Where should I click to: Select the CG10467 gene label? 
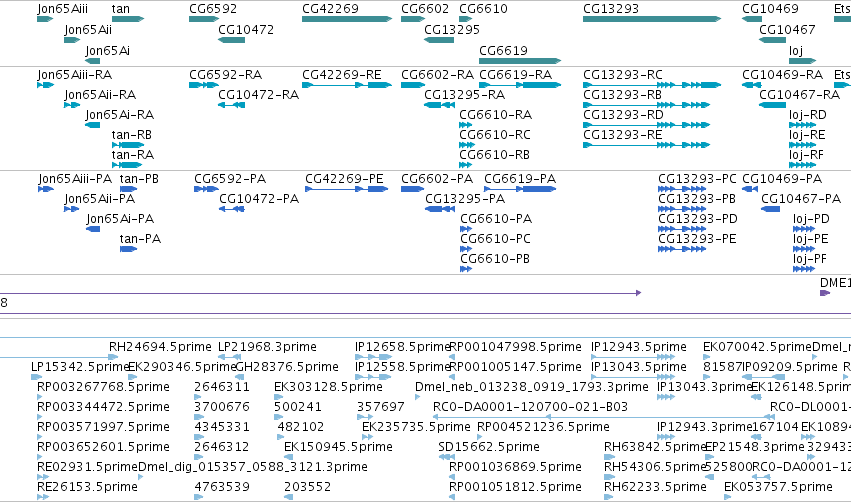click(x=787, y=30)
